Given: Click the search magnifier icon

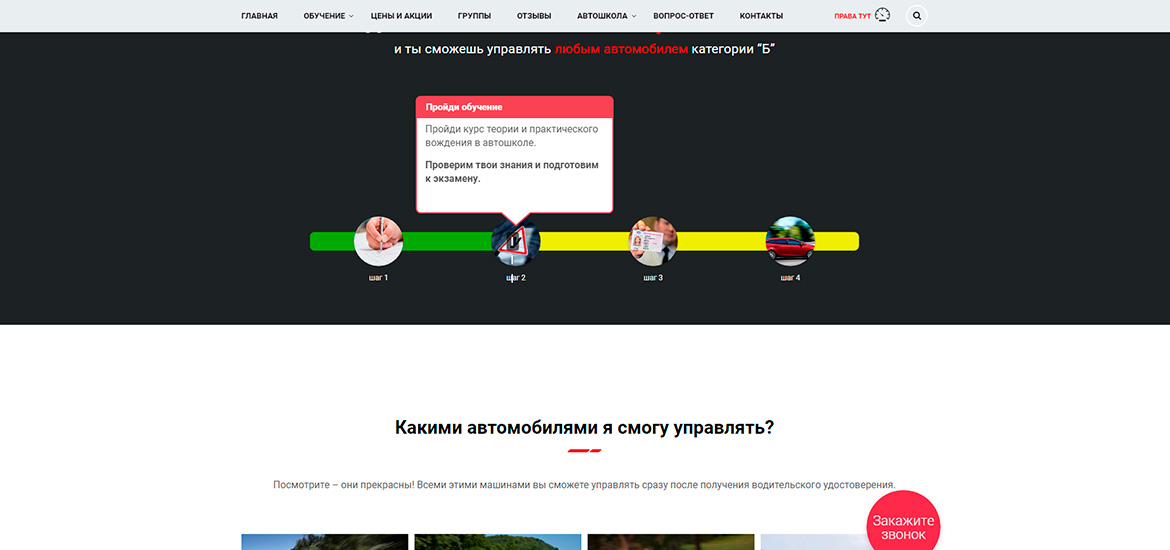Looking at the screenshot, I should (916, 16).
